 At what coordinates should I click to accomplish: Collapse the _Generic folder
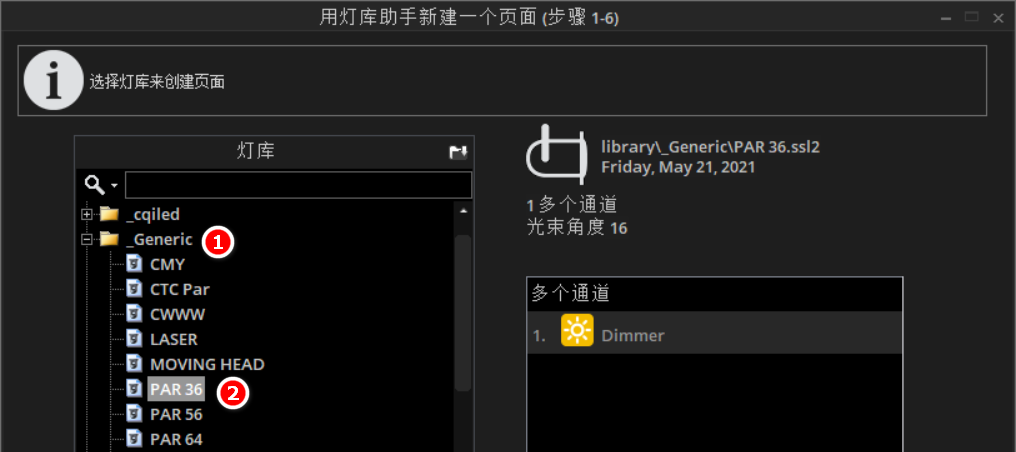(x=86, y=240)
